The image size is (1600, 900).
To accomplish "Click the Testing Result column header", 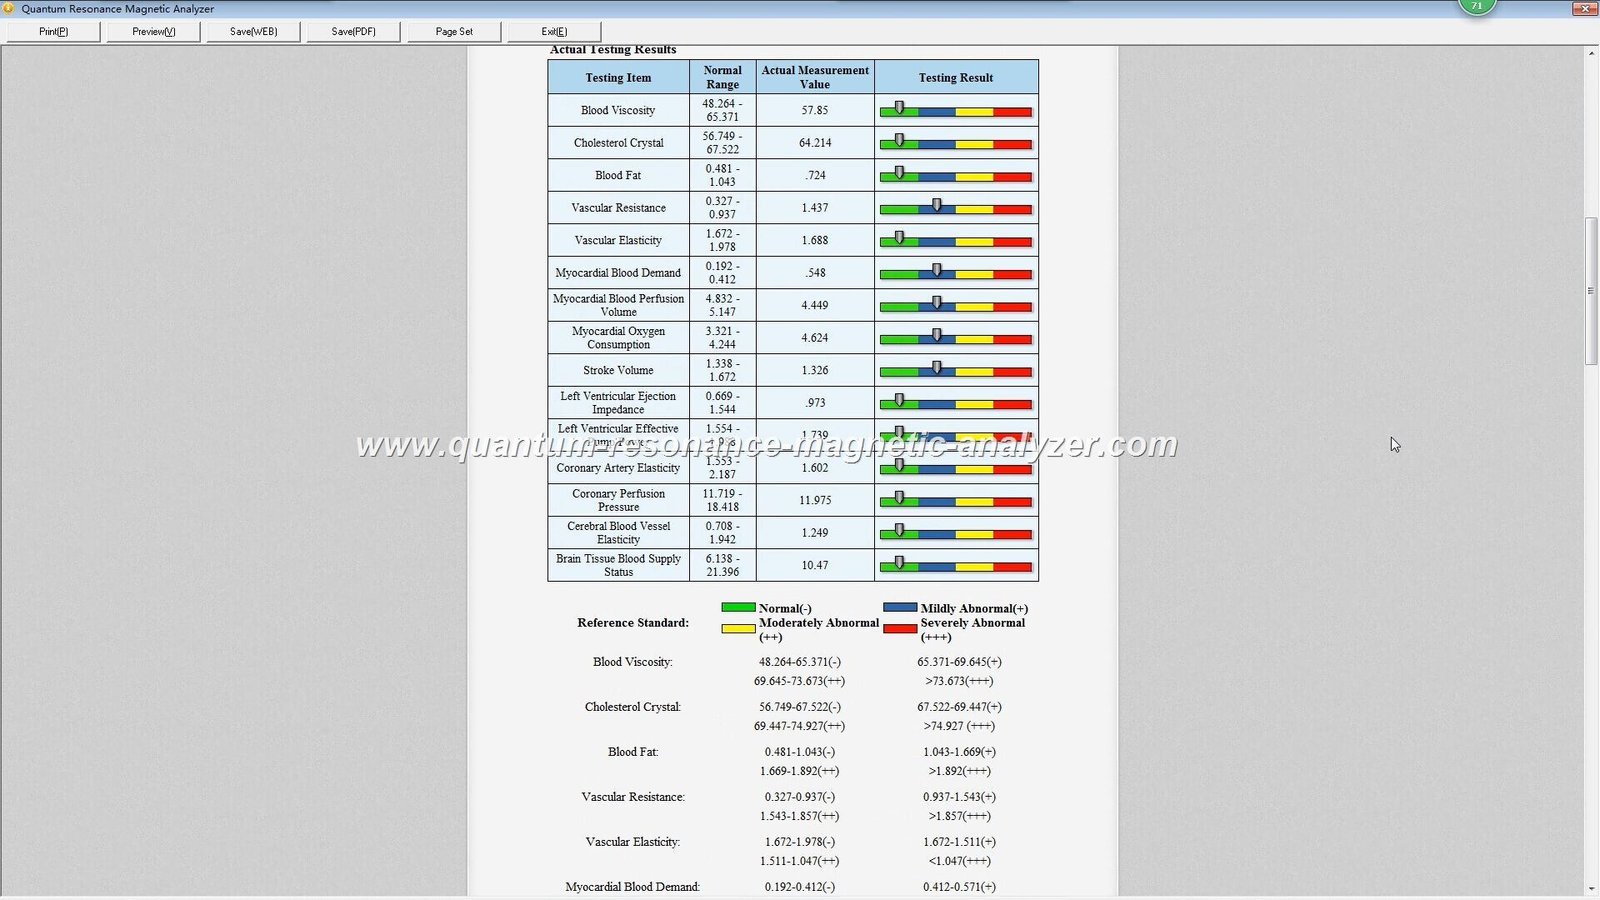I will (x=955, y=77).
